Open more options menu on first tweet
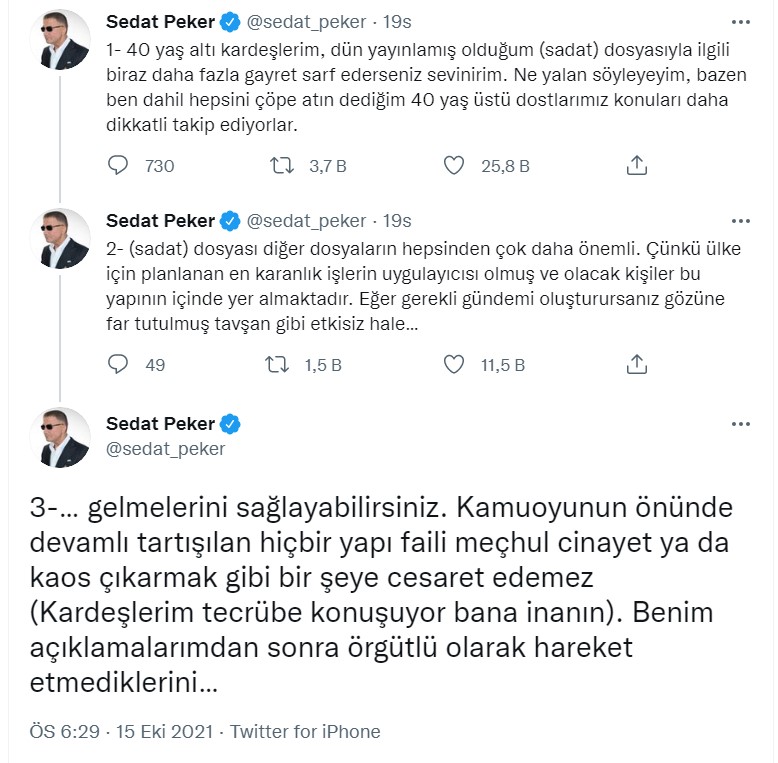The width and height of the screenshot is (778, 763). coord(740,21)
